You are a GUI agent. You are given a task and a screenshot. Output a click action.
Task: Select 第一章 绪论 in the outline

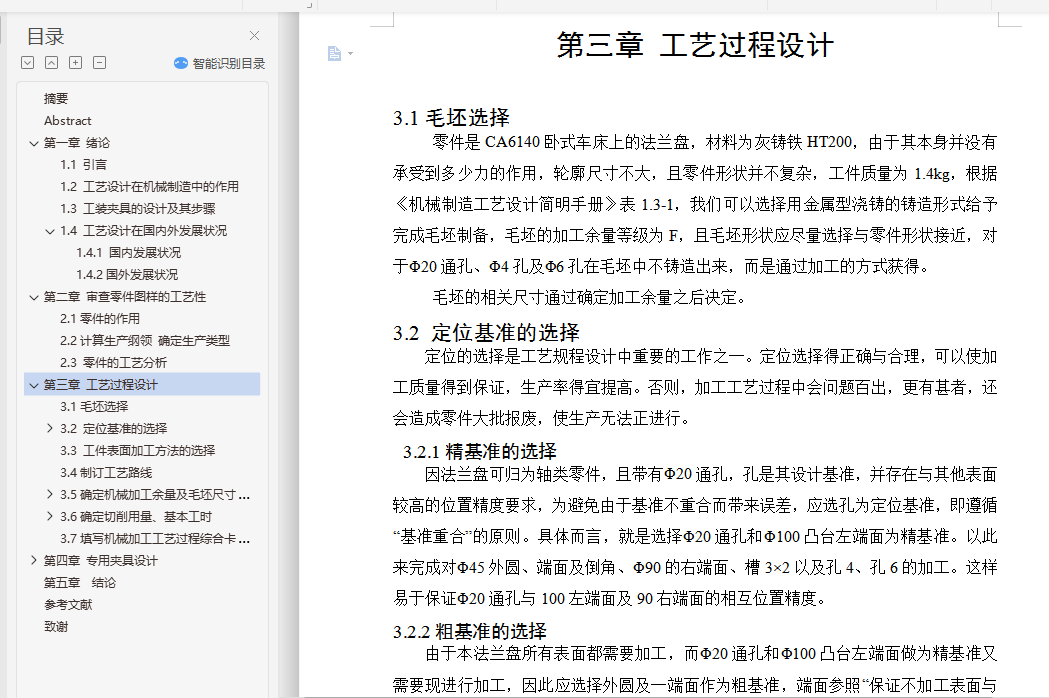77,143
